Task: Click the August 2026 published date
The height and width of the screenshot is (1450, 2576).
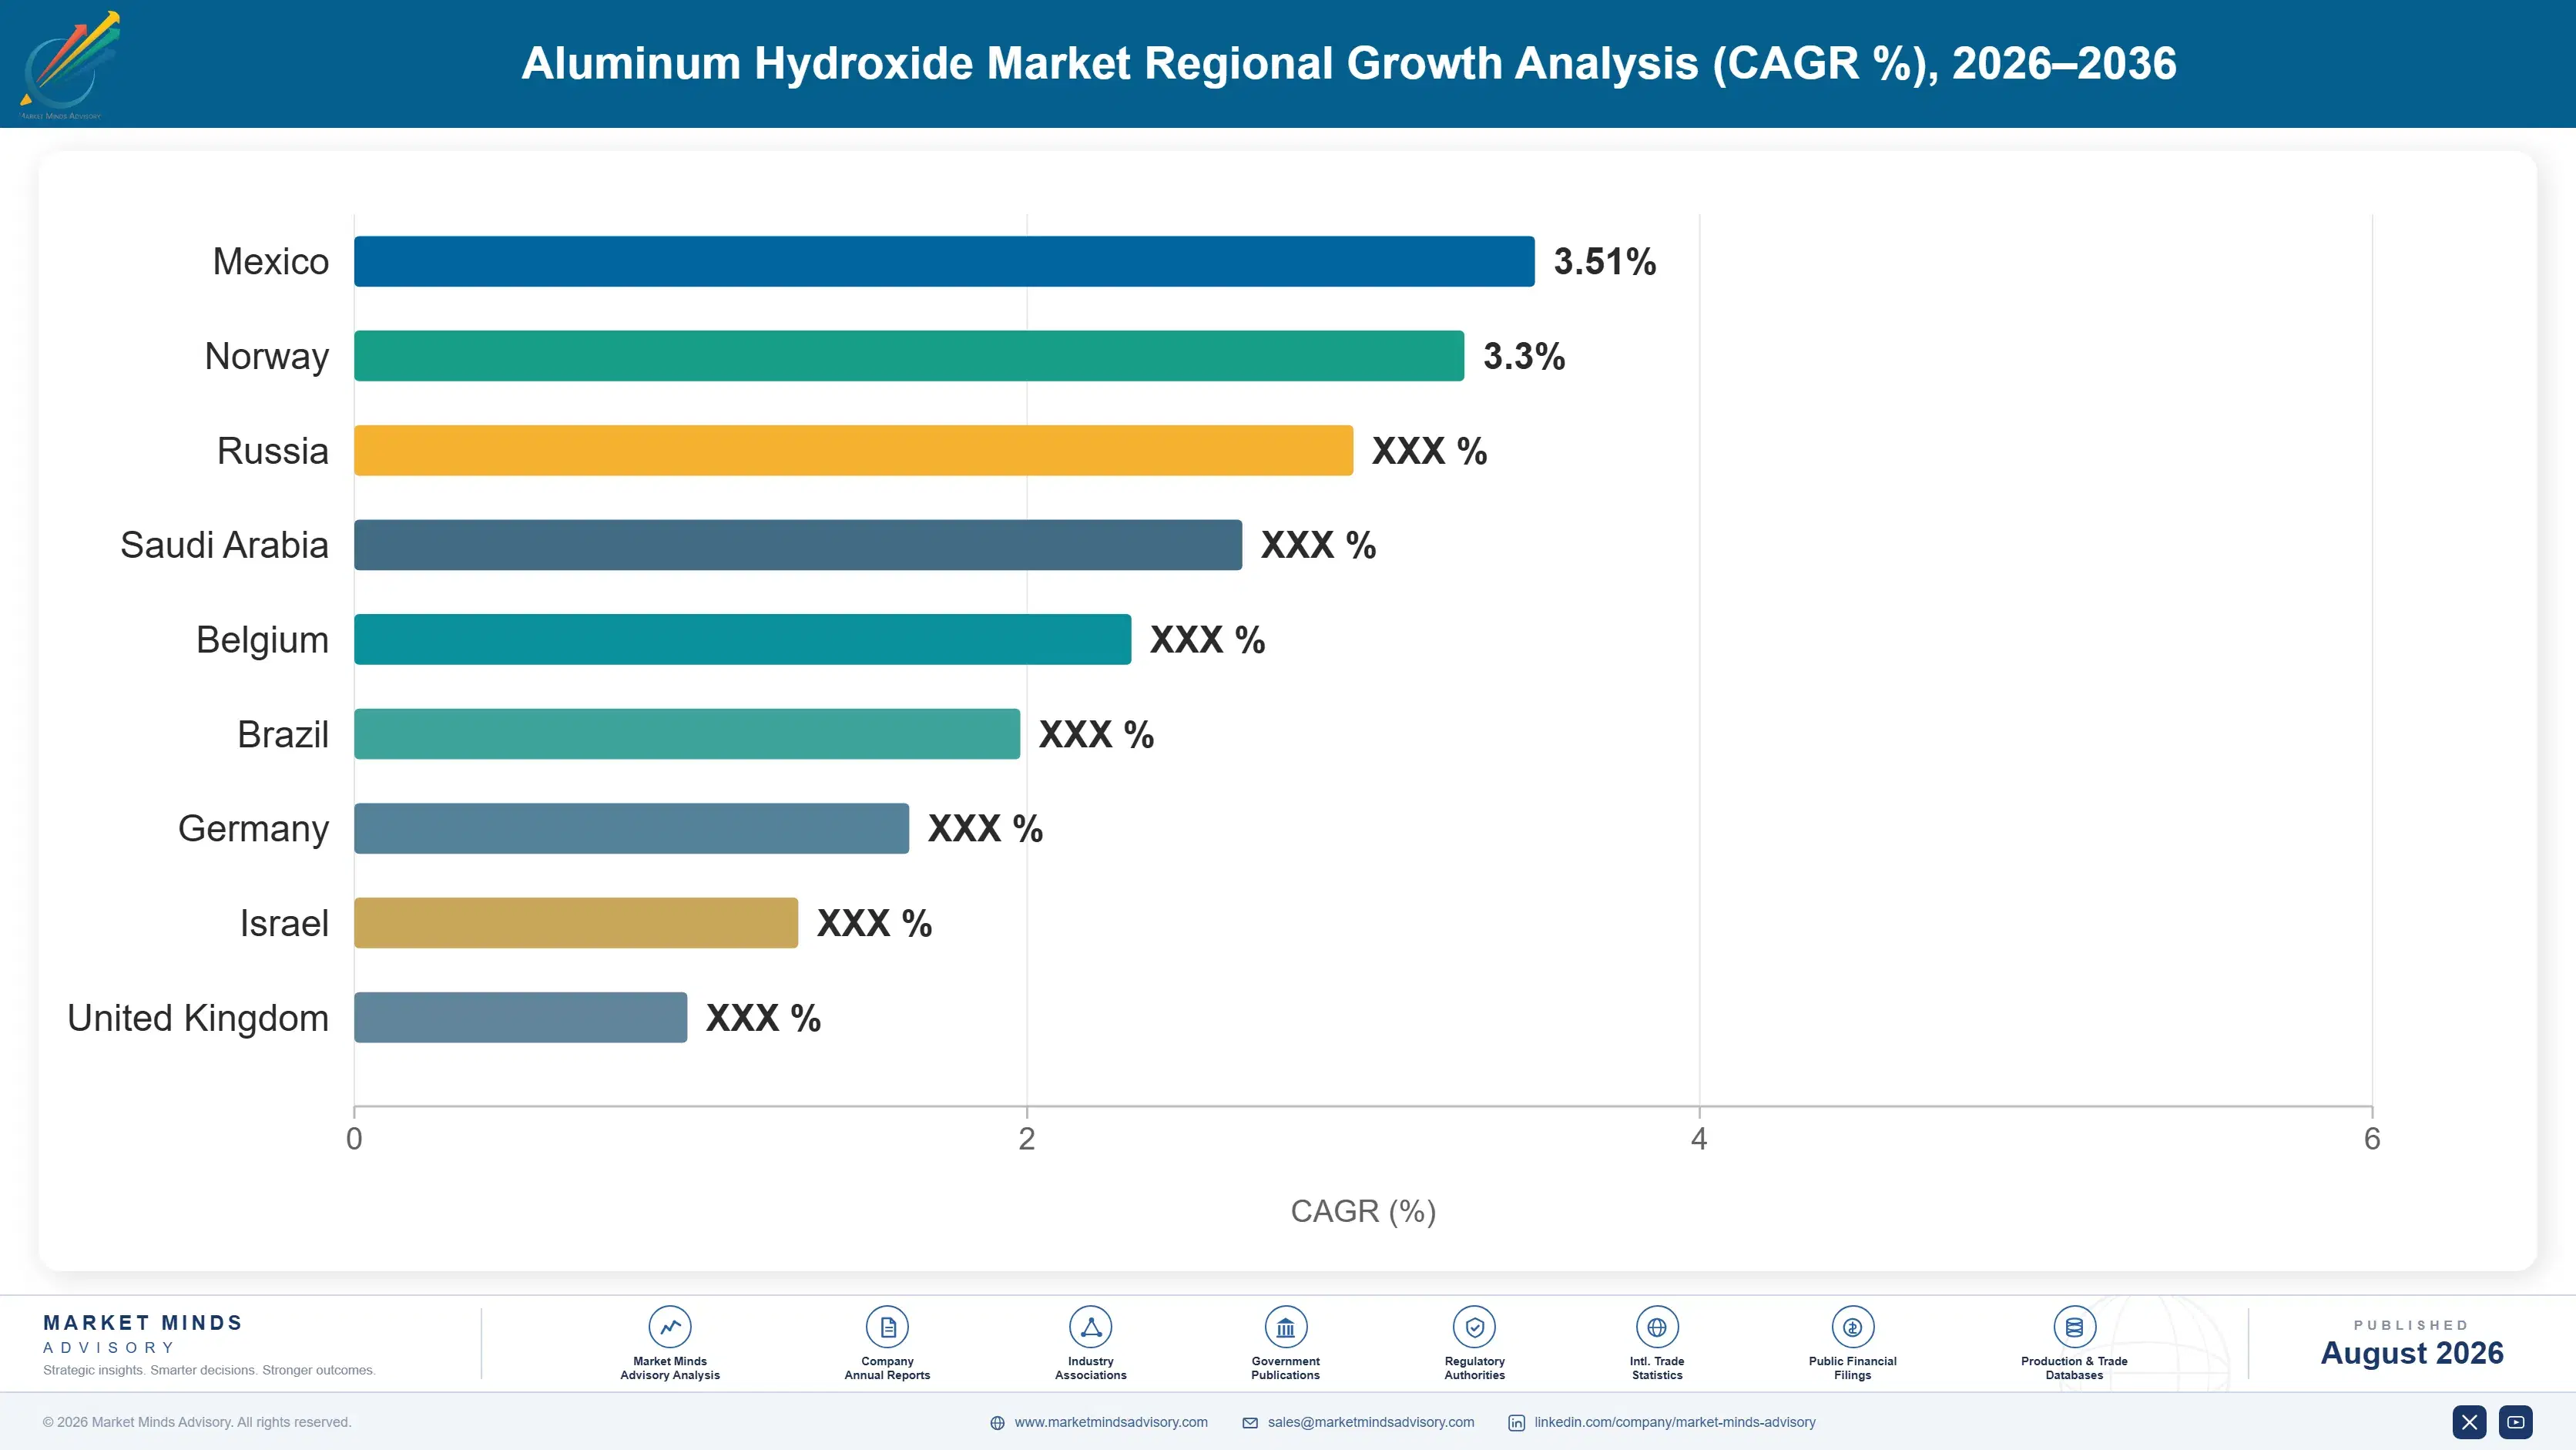Action: [x=2411, y=1353]
